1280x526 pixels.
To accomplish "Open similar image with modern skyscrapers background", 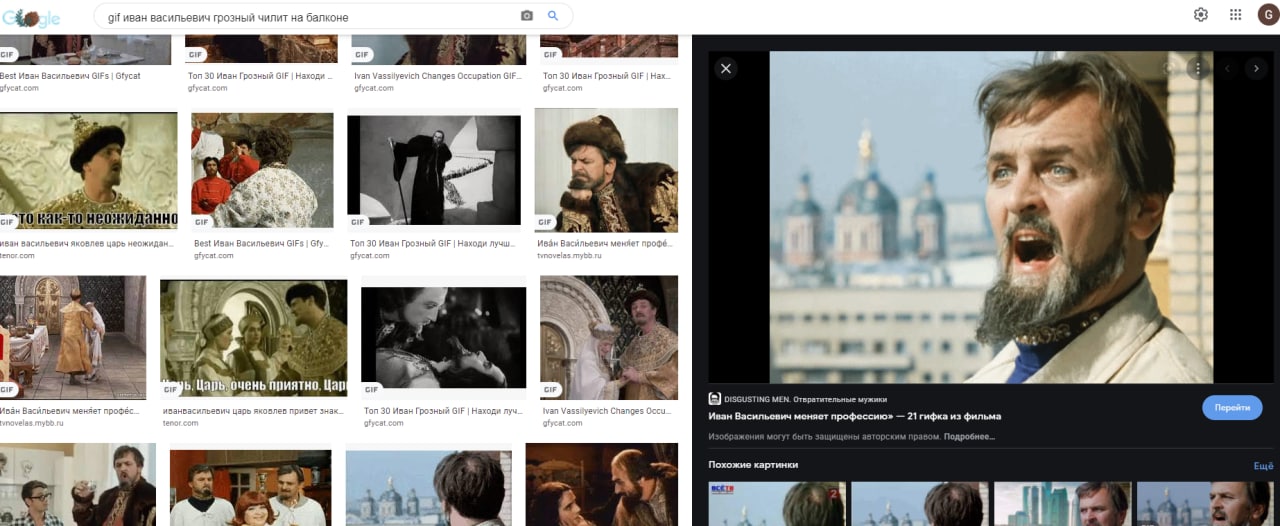I will pyautogui.click(x=1062, y=504).
